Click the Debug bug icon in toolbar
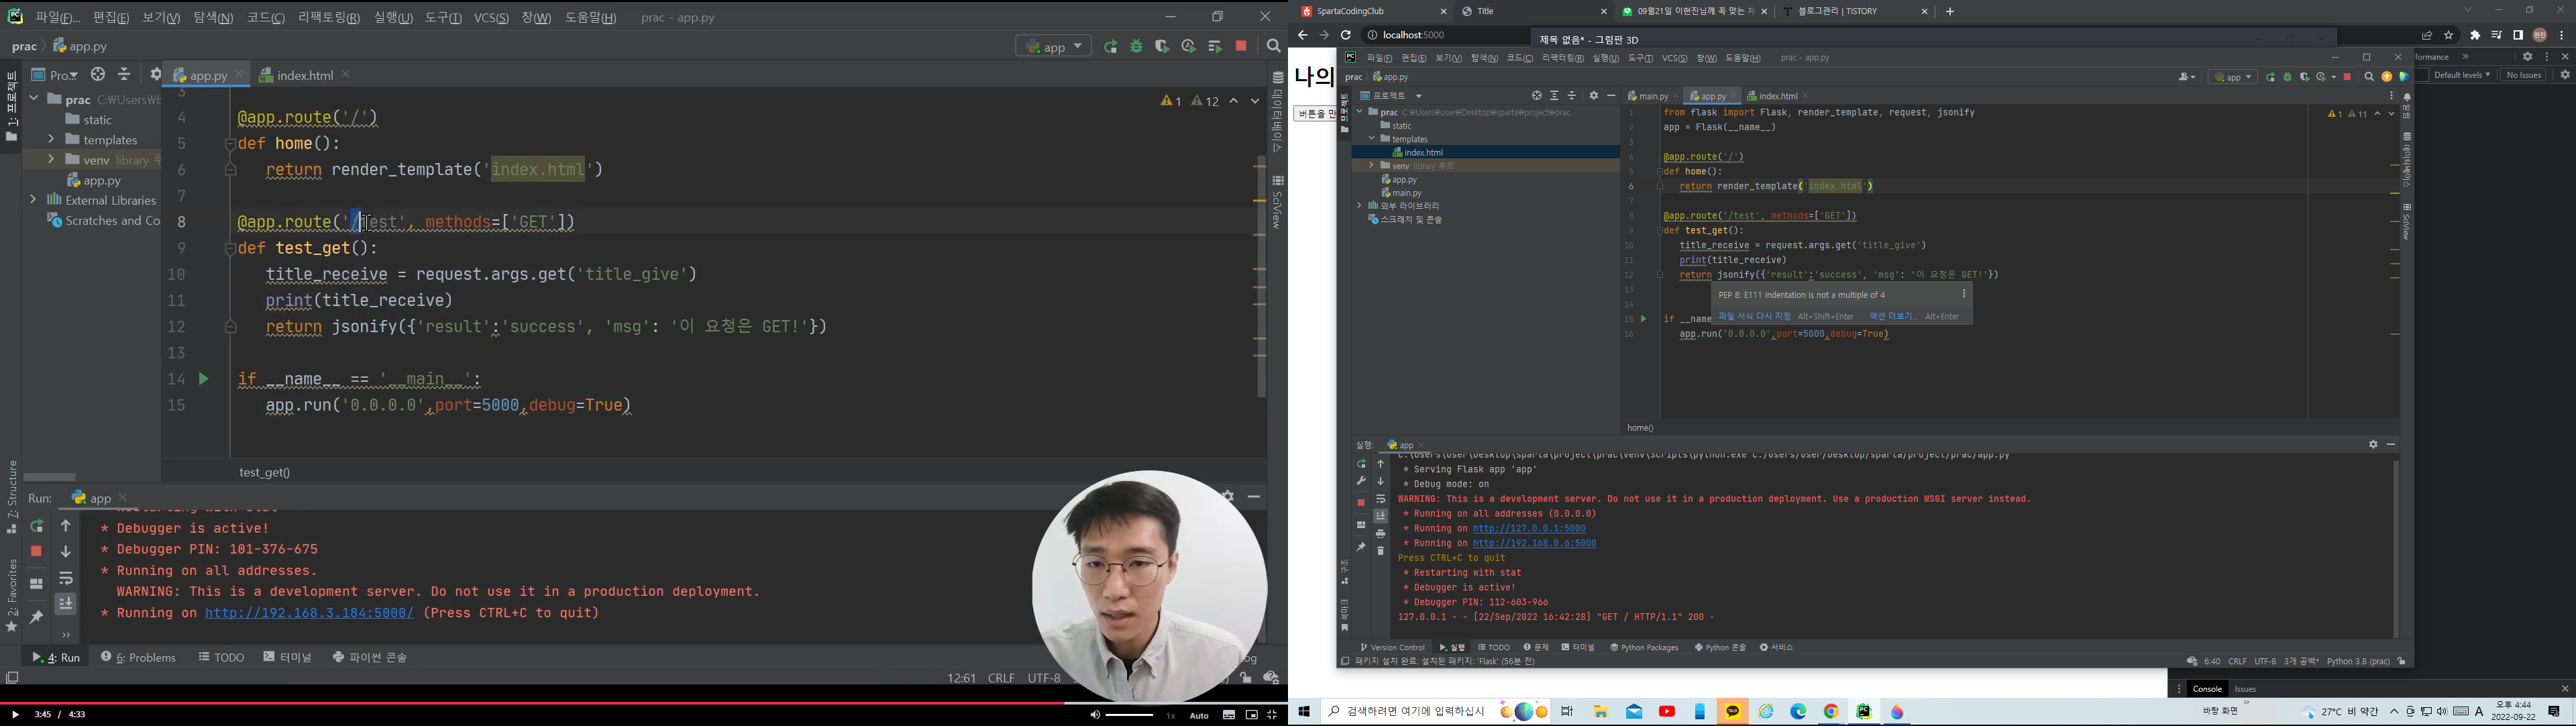 (1137, 47)
